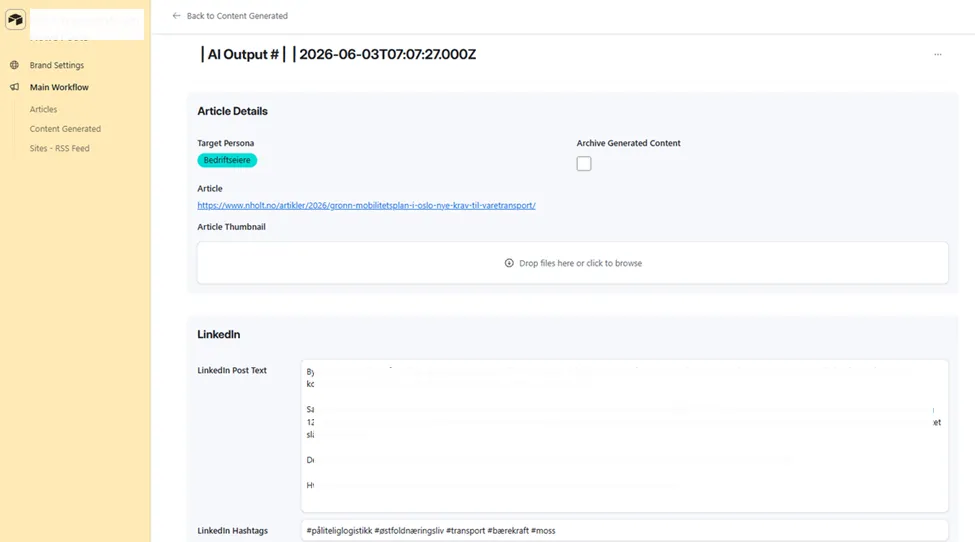The image size is (975, 542).
Task: Open Brand Settings in sidebar
Action: click(x=57, y=65)
